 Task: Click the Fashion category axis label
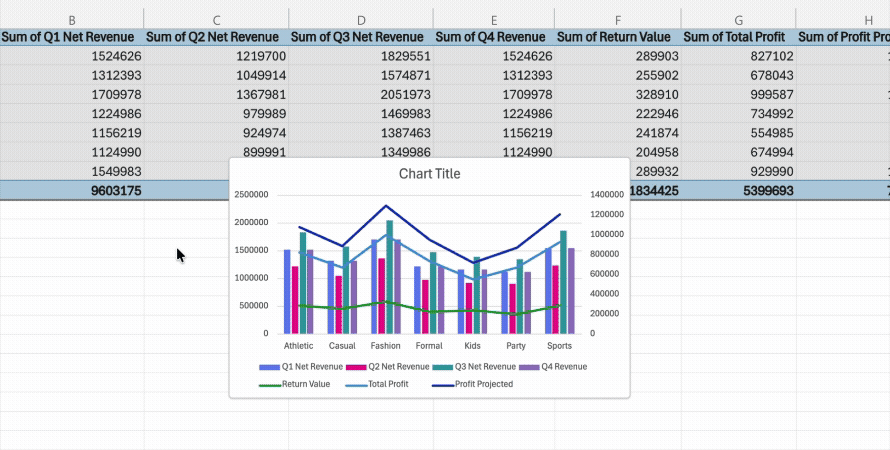point(385,346)
